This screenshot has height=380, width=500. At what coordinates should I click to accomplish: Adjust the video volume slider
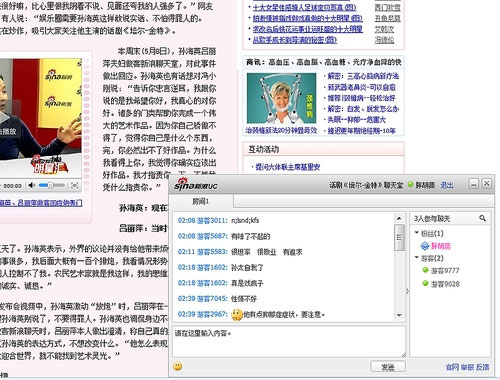pyautogui.click(x=52, y=185)
